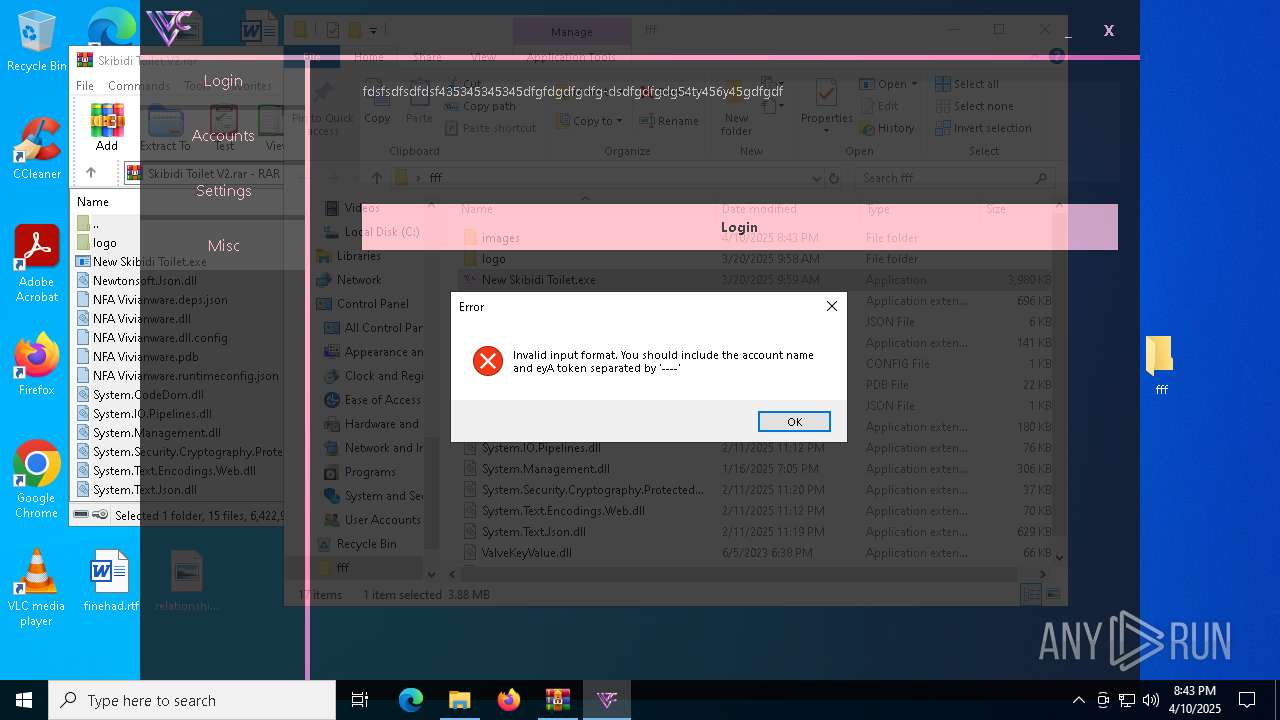The height and width of the screenshot is (720, 1280).
Task: Open Adobe Acrobat desktop icon
Action: [x=36, y=264]
